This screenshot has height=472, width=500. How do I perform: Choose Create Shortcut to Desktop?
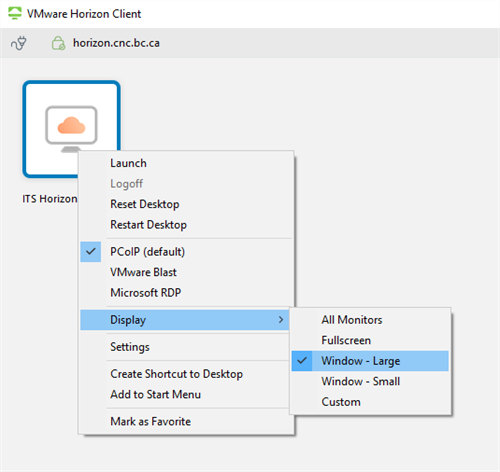click(x=185, y=374)
